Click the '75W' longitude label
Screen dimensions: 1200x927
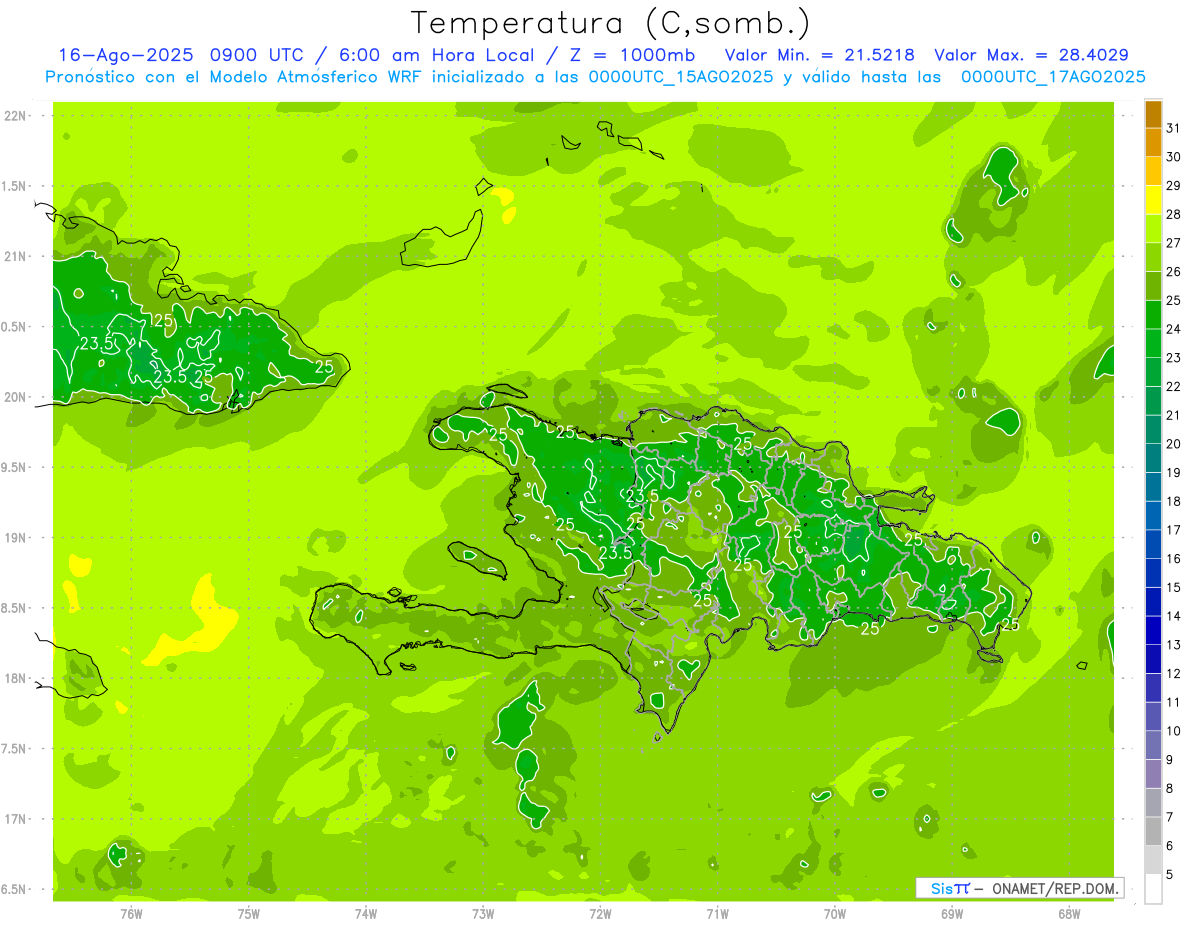point(248,914)
